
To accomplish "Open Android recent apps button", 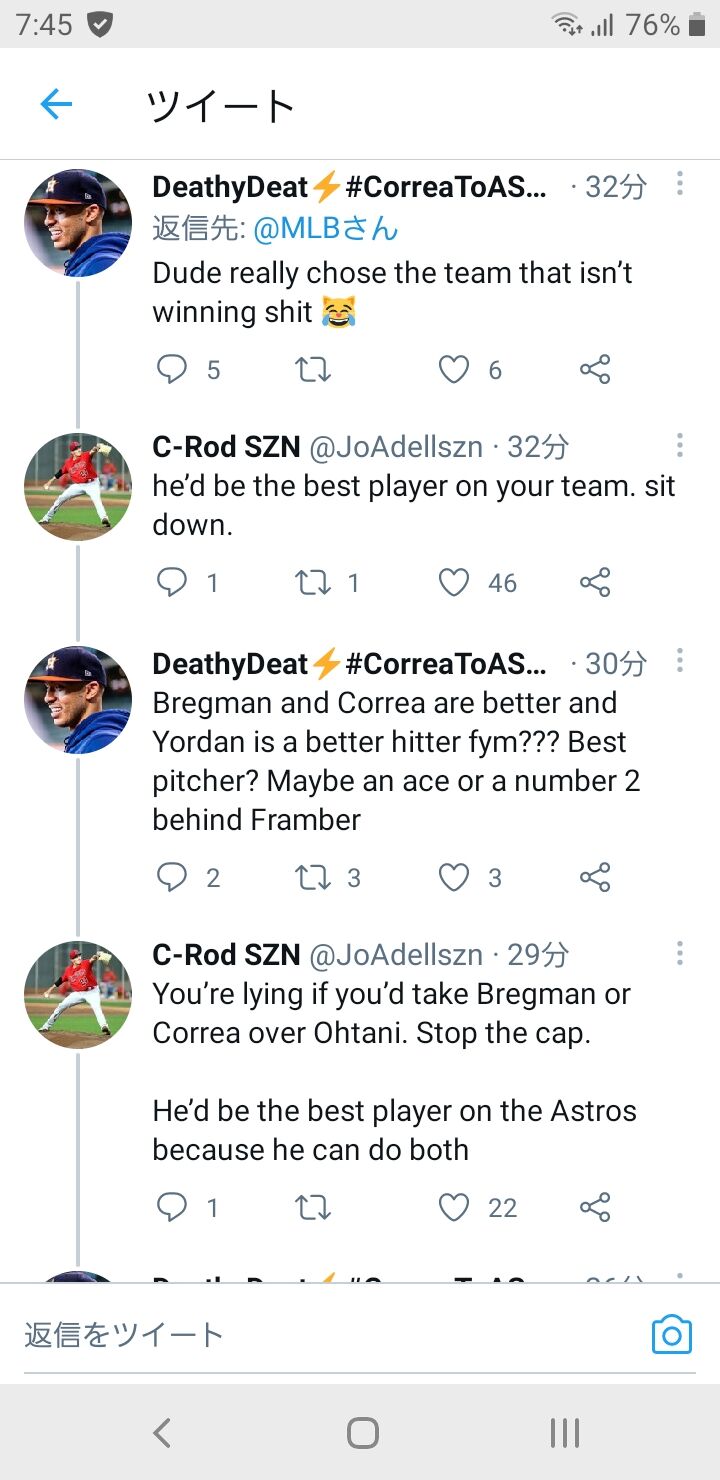I will click(564, 1433).
